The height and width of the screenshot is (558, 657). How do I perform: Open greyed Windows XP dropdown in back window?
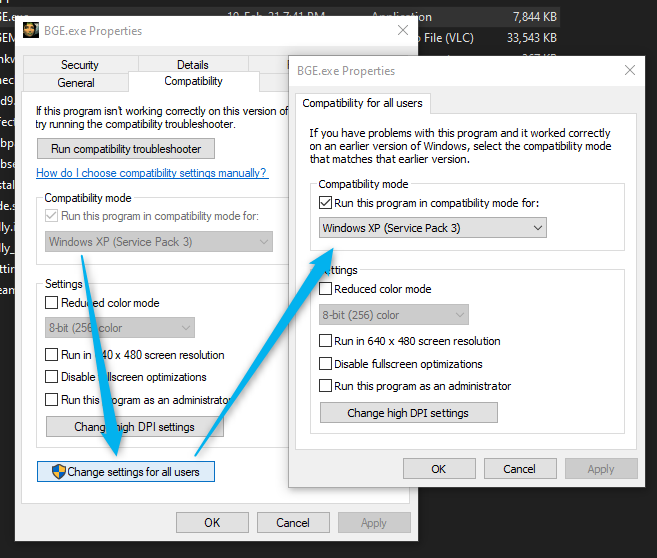[x=158, y=242]
